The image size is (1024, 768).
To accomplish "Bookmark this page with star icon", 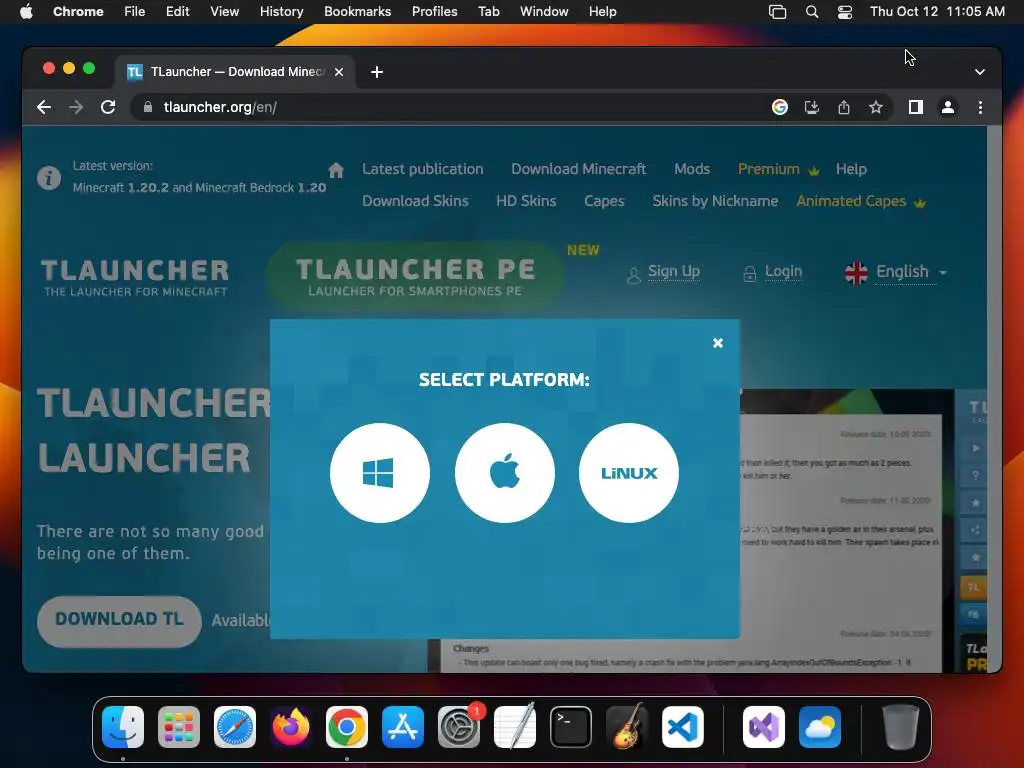I will 876,107.
